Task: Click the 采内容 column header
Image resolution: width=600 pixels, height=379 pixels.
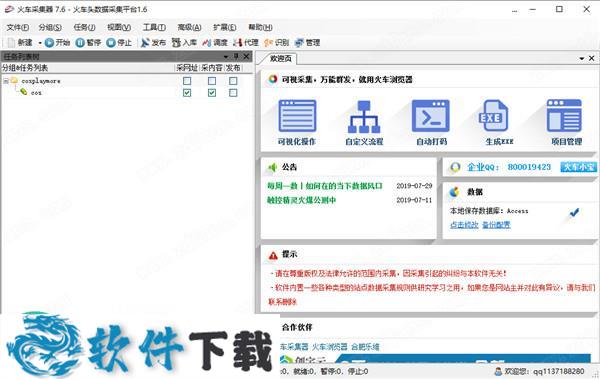Action: click(x=212, y=68)
